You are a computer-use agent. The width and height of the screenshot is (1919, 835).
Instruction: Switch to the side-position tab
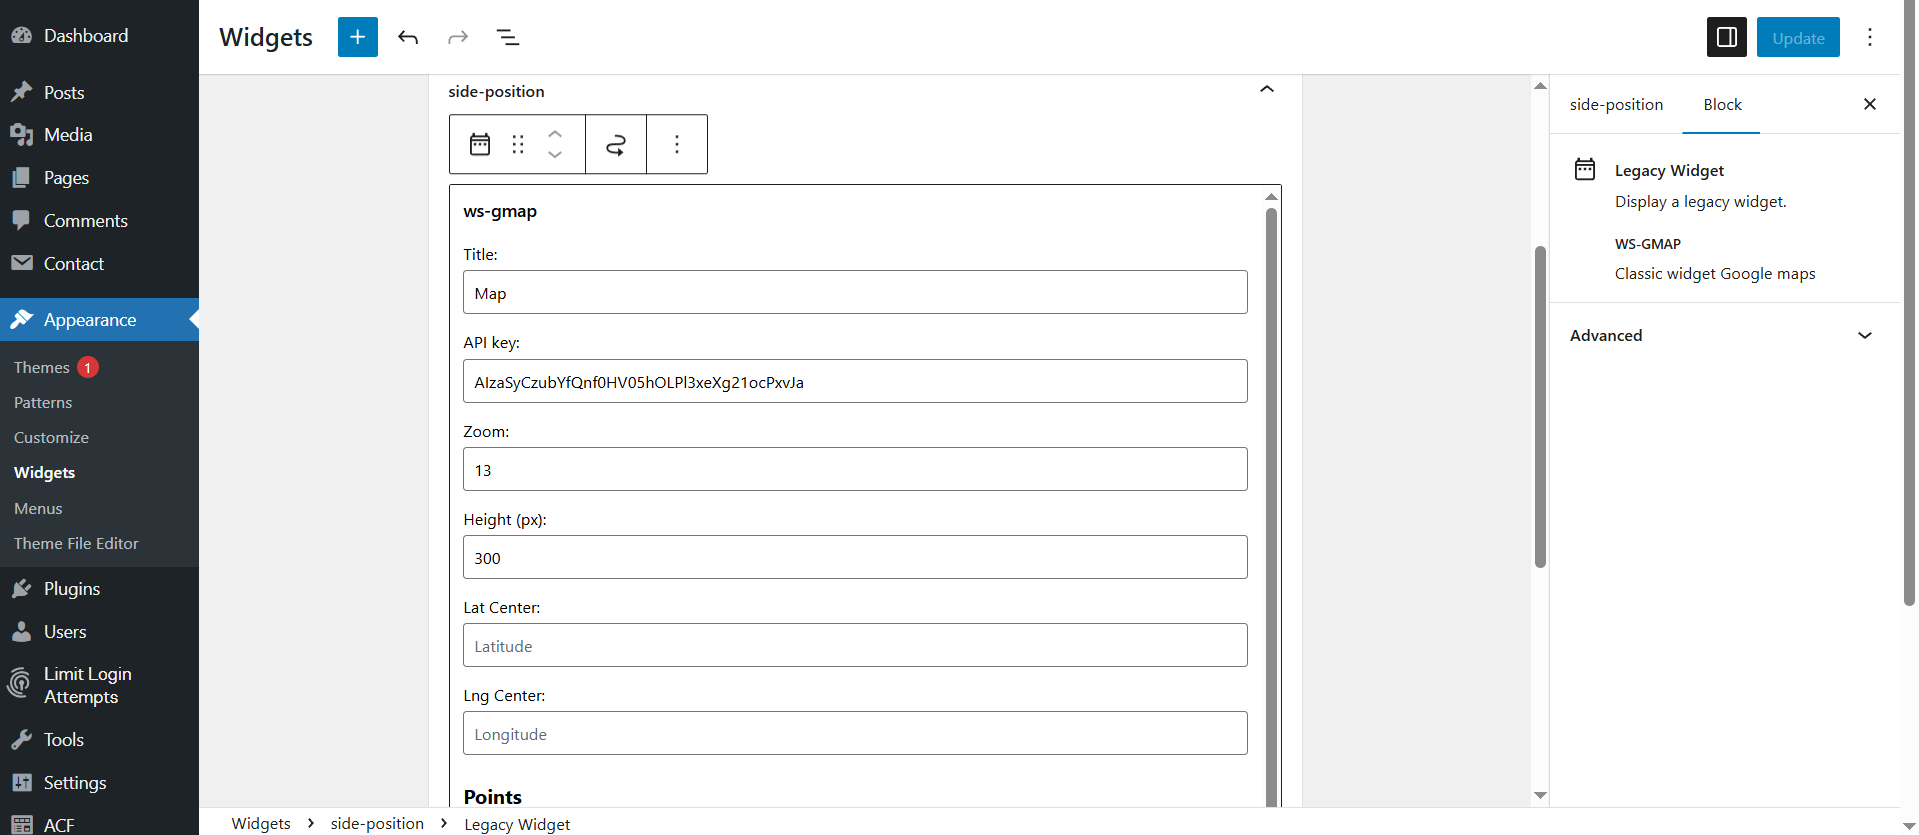click(x=1616, y=105)
